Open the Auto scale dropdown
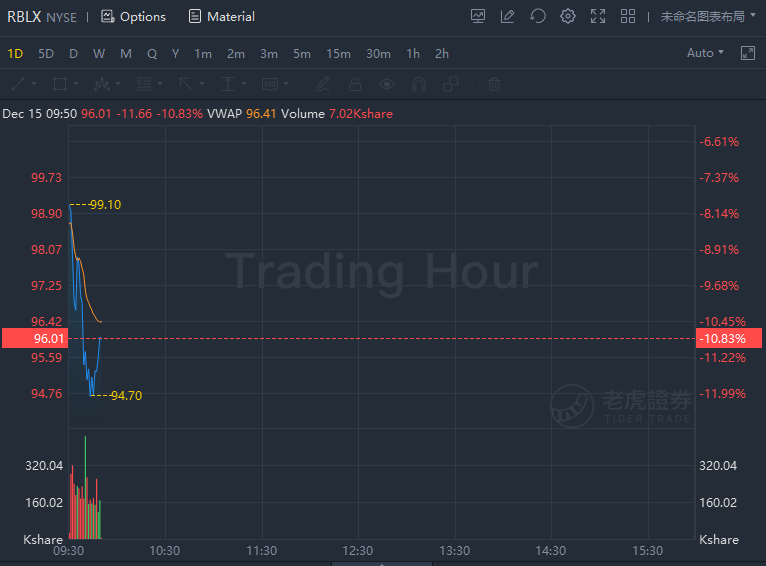Image resolution: width=766 pixels, height=566 pixels. click(705, 53)
